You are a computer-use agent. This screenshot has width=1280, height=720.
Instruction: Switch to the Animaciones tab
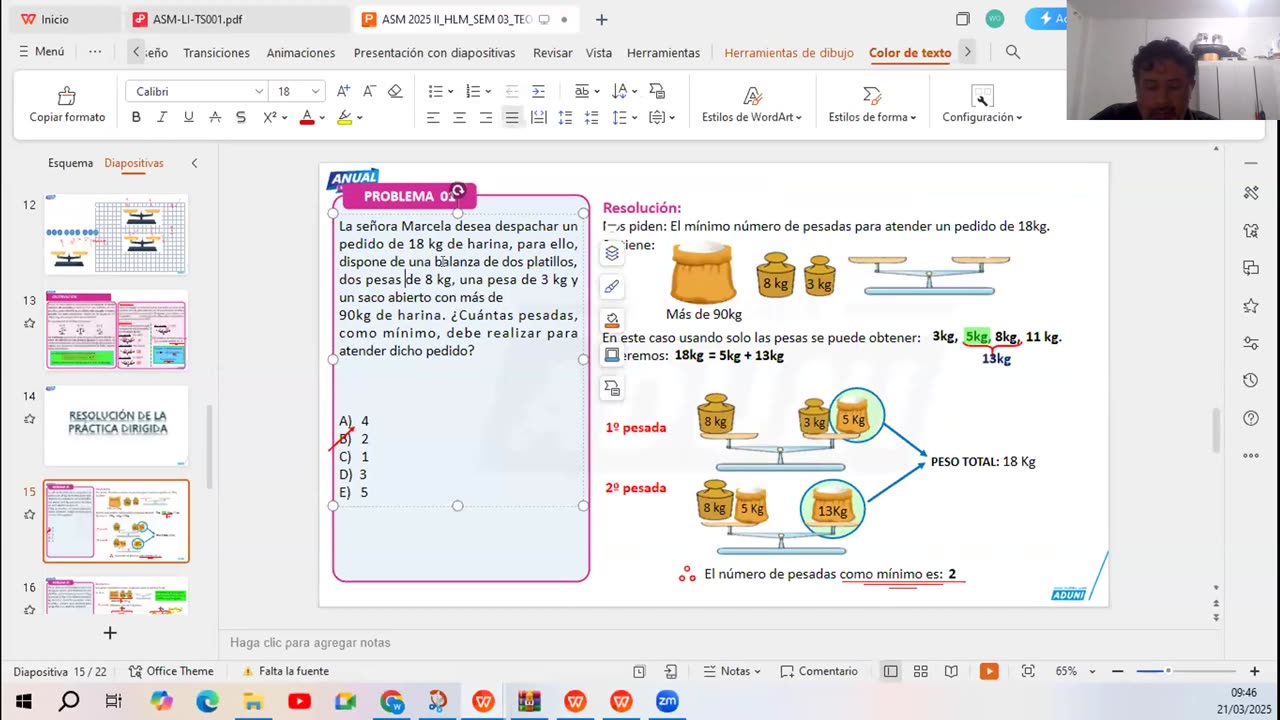(x=301, y=53)
